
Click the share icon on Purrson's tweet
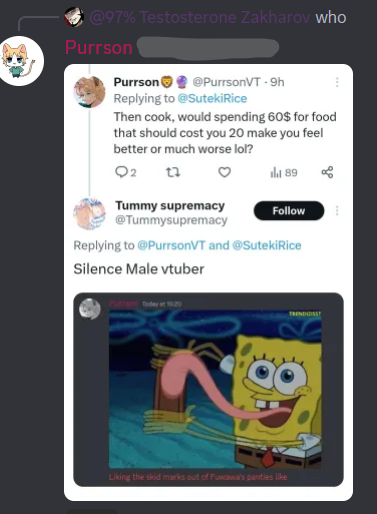(x=327, y=172)
